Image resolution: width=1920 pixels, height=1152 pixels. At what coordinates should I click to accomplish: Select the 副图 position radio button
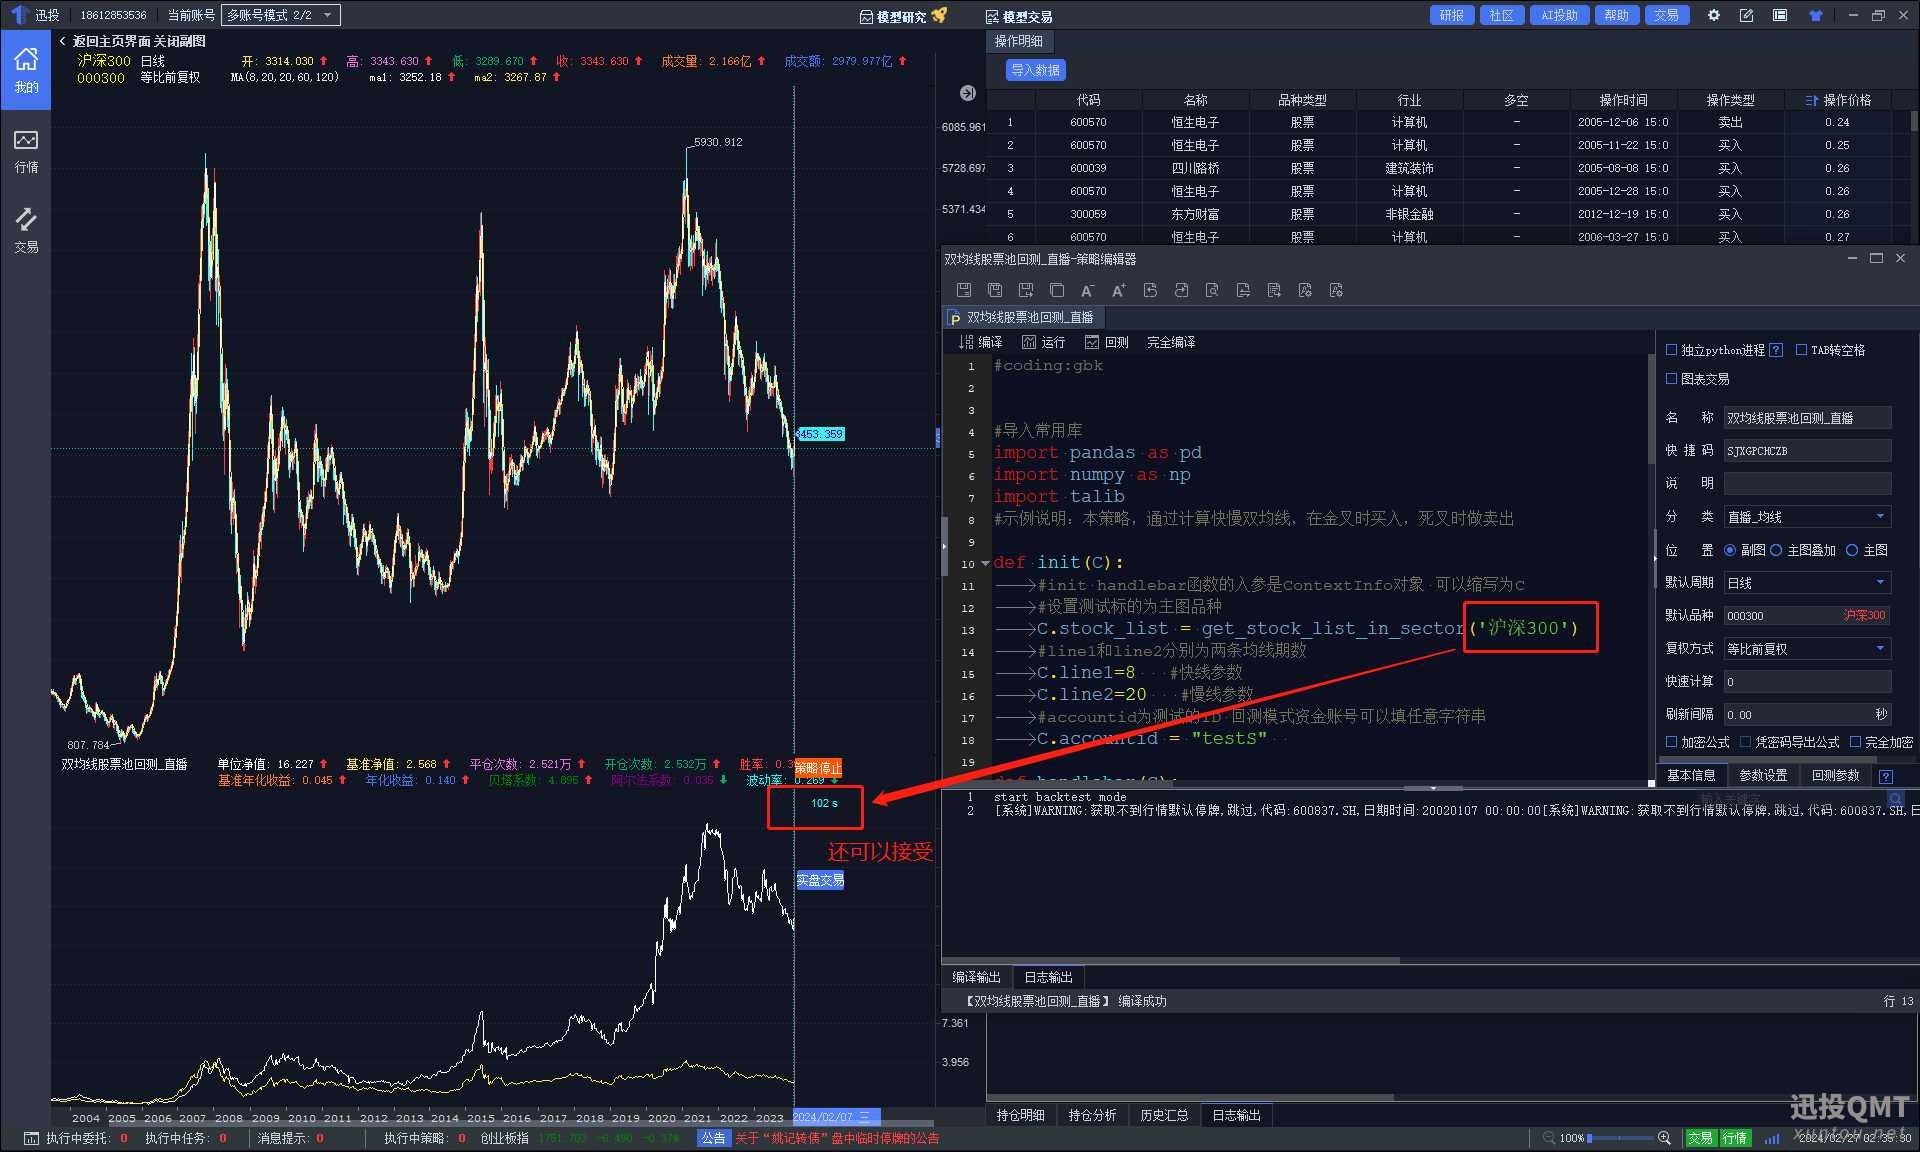point(1729,550)
